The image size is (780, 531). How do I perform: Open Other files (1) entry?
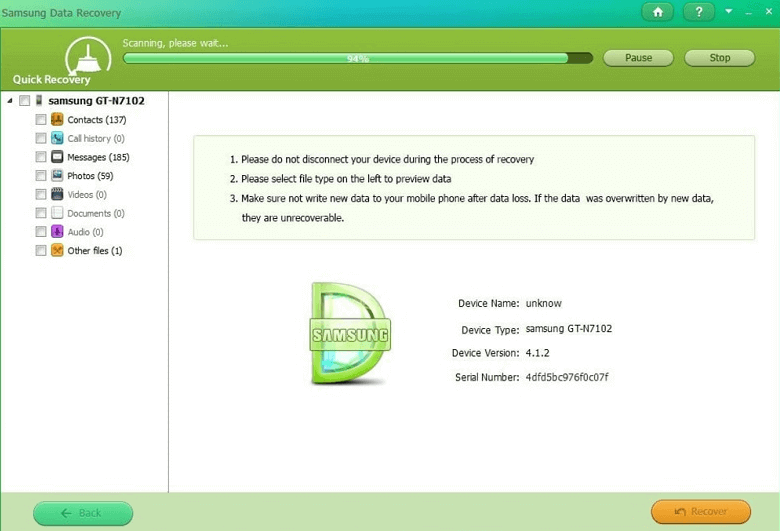click(x=95, y=251)
